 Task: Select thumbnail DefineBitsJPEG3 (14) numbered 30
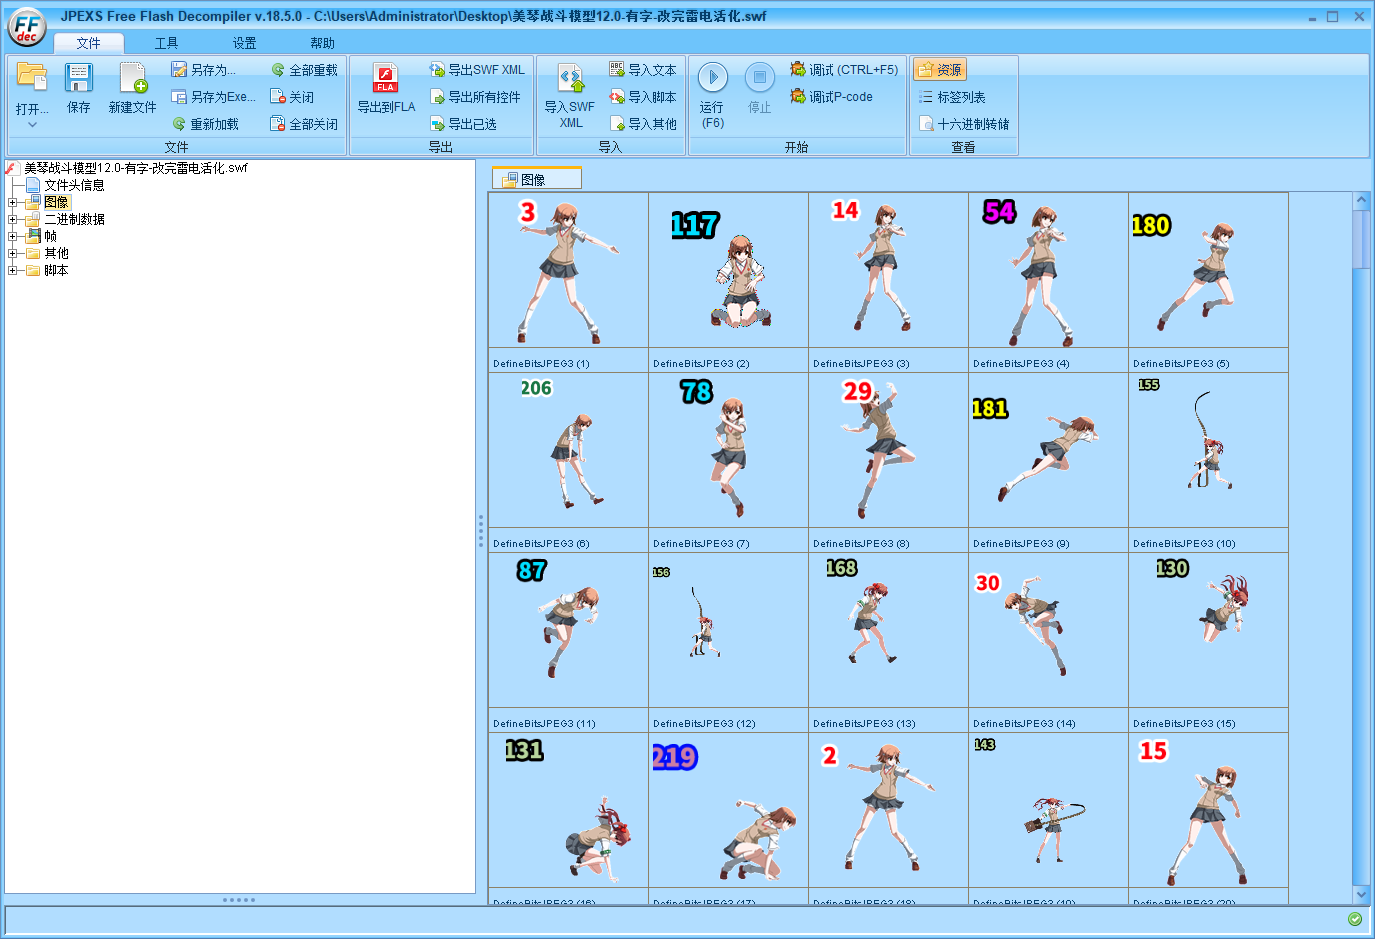1048,642
